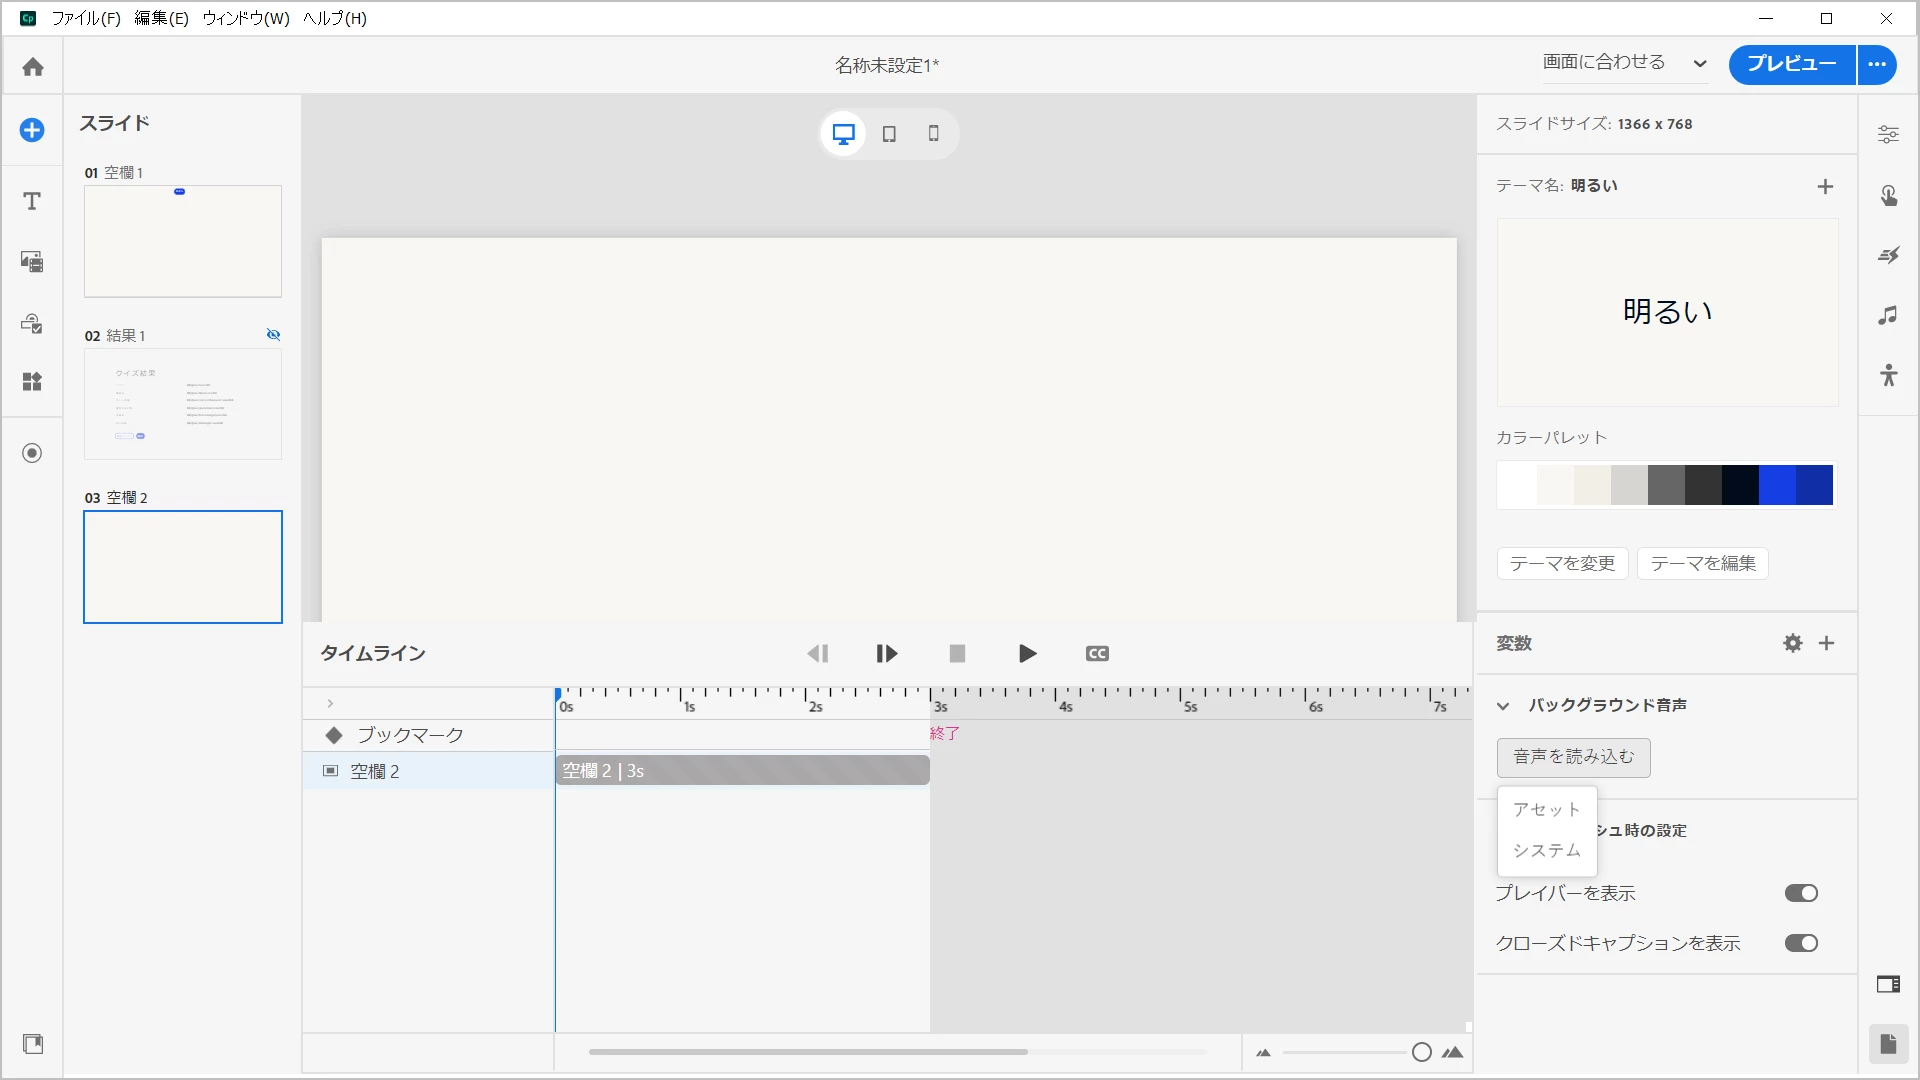Choose アセット from the audio import menu

(1546, 809)
